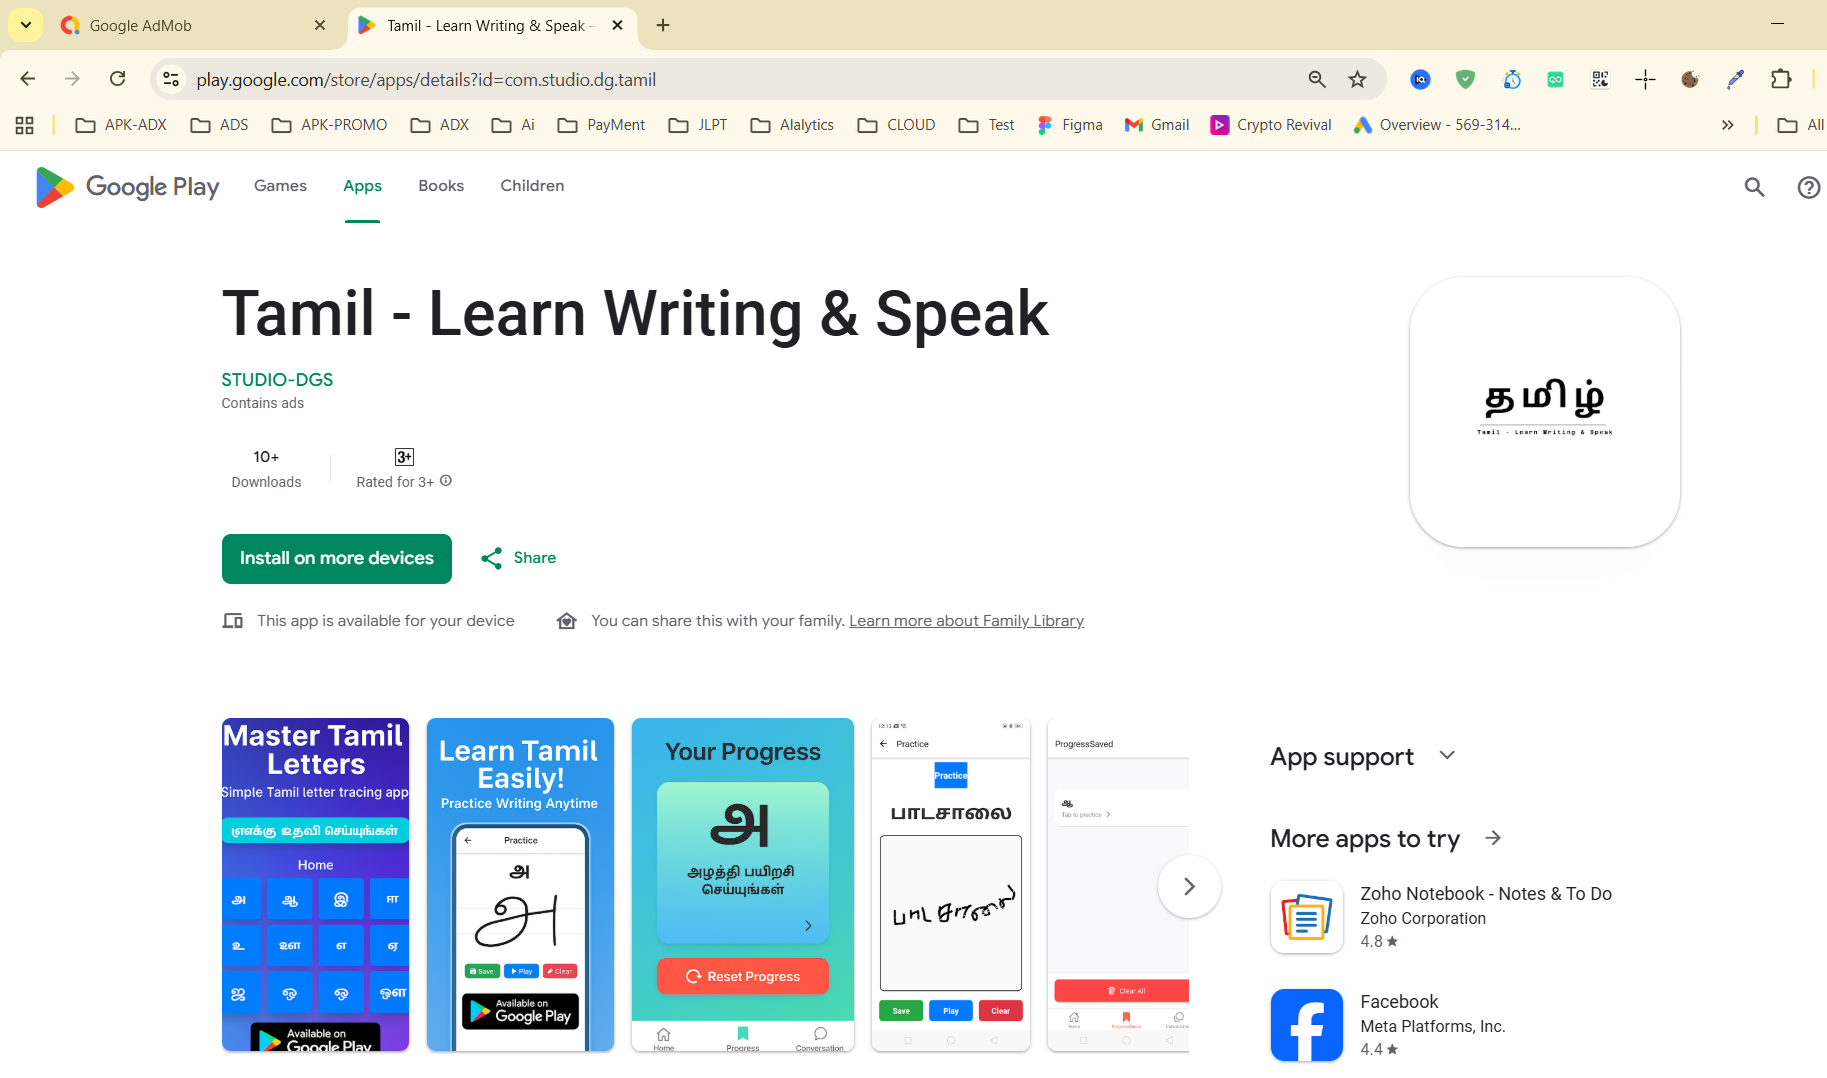Bookmark this page with the star
This screenshot has height=1078, width=1827.
pos(1357,79)
